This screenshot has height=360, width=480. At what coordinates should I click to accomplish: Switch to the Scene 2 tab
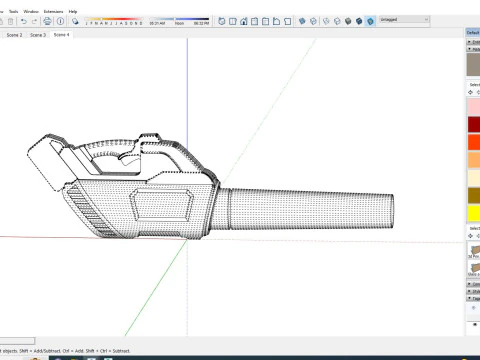tap(14, 35)
